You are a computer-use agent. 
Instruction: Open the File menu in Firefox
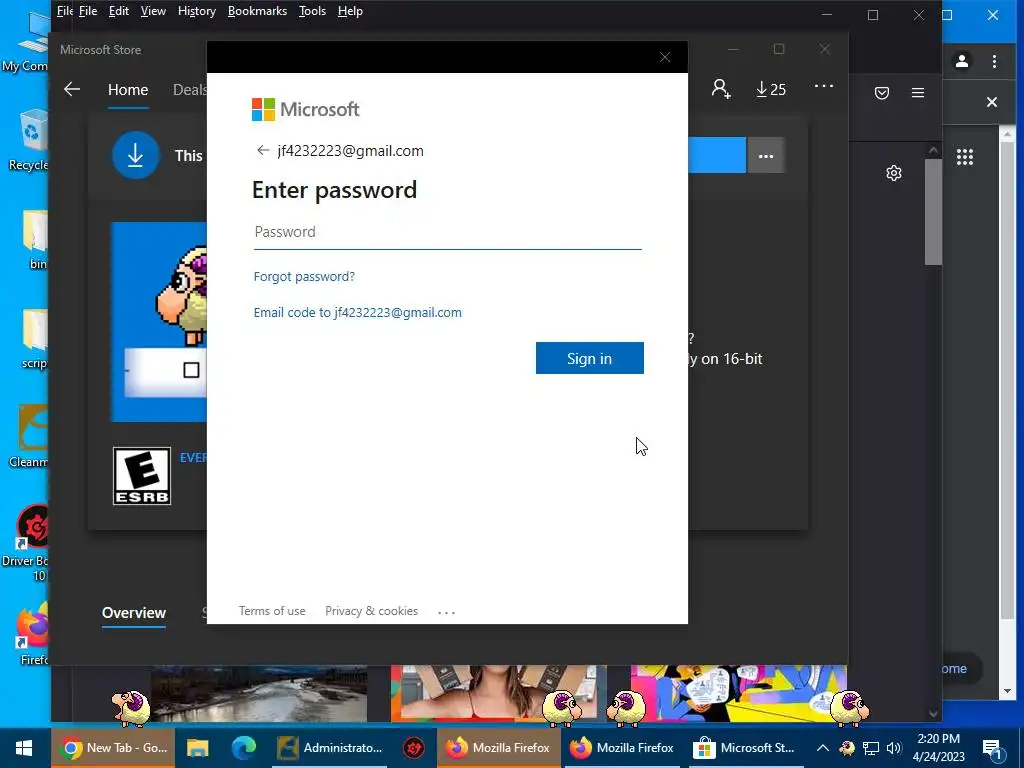[x=88, y=11]
